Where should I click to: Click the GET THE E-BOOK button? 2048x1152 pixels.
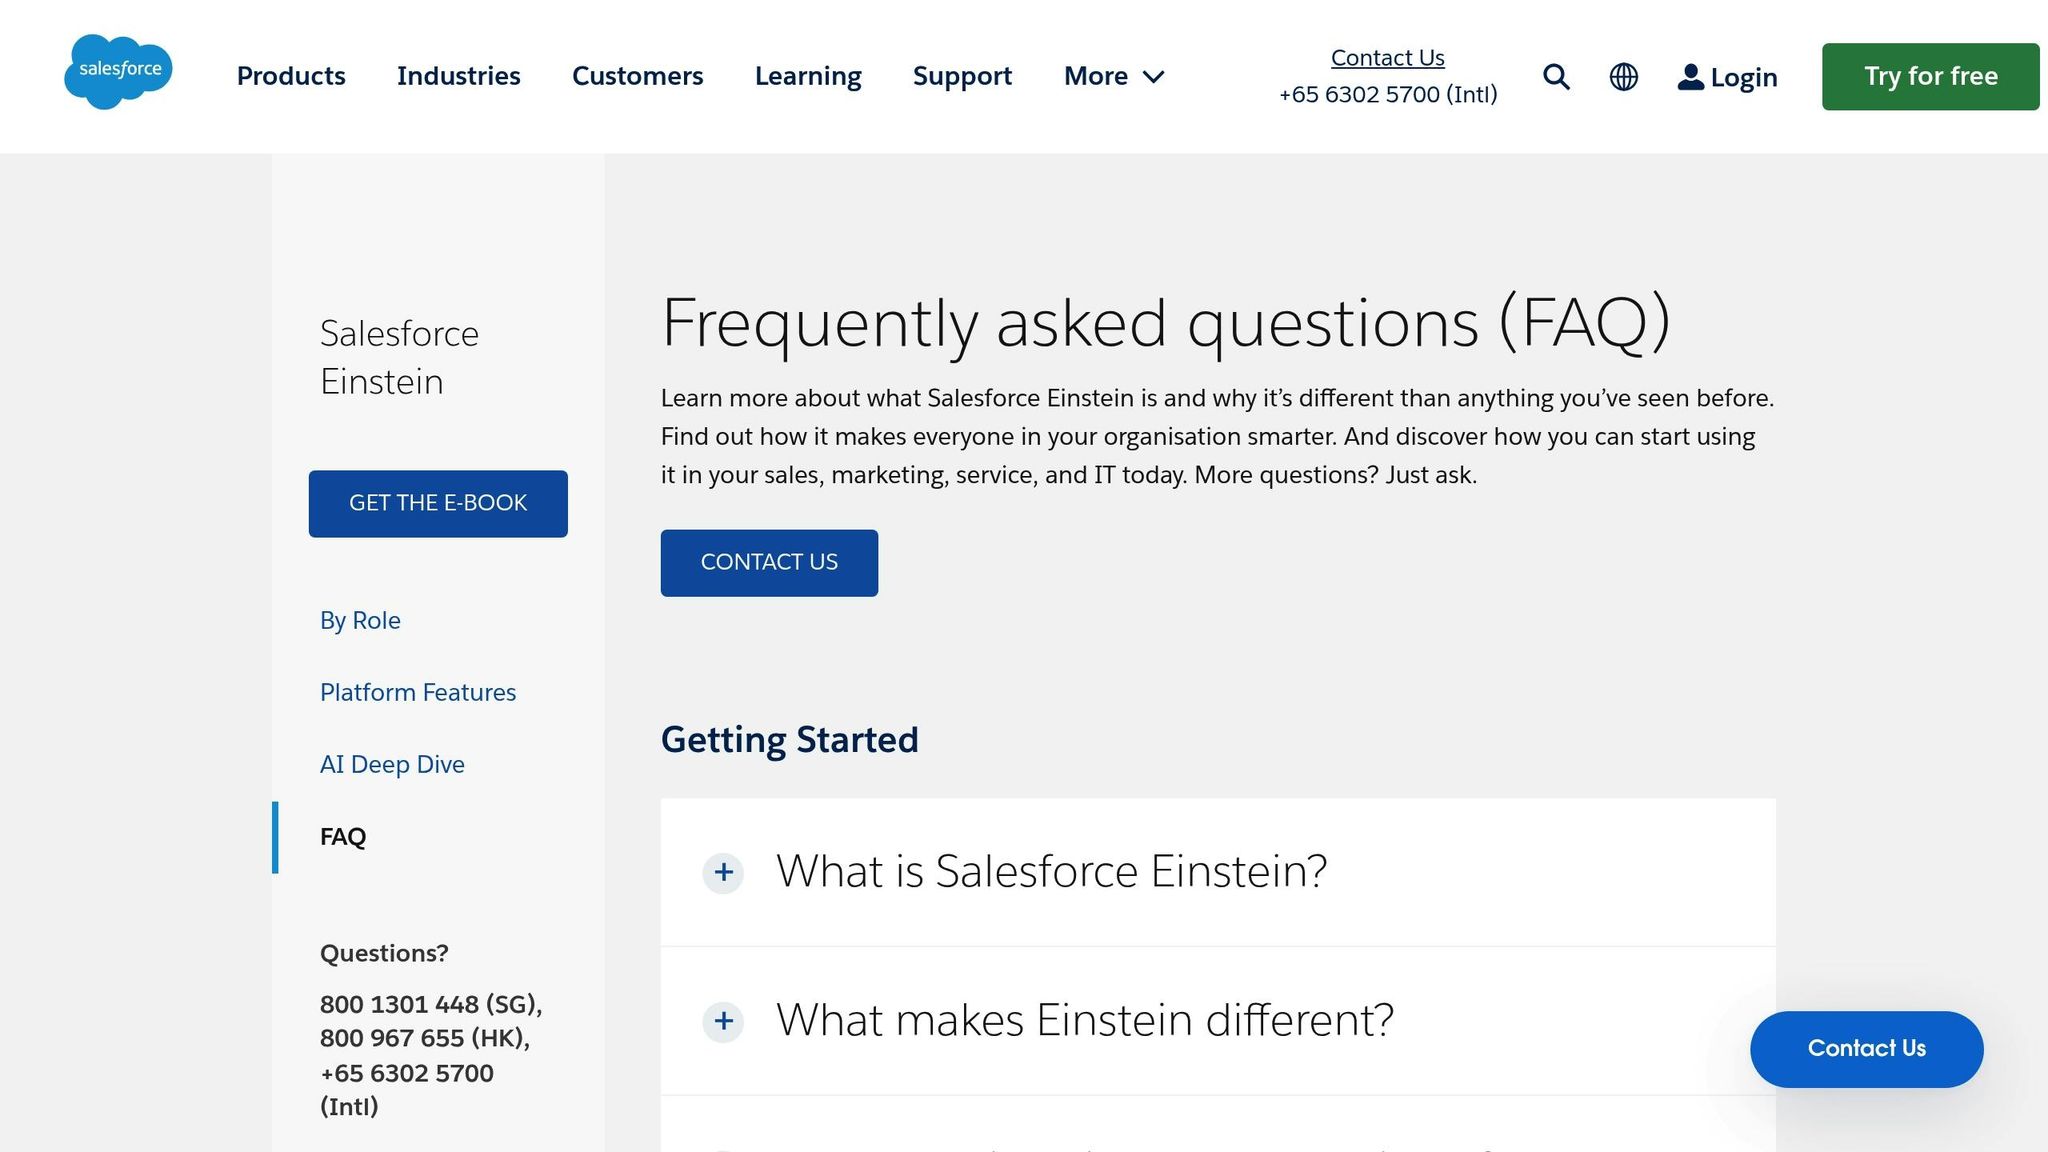pos(438,503)
